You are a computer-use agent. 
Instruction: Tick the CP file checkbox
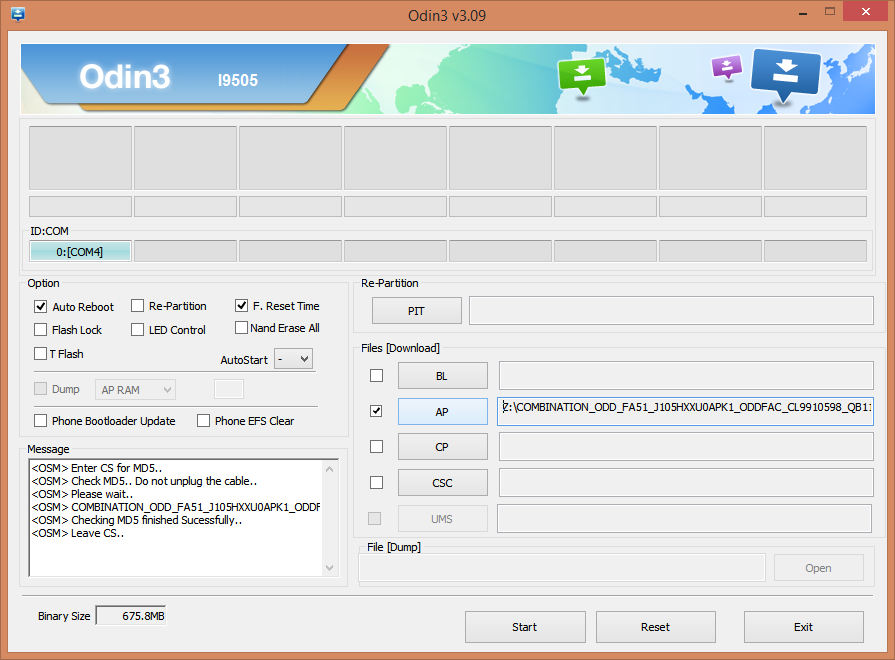tap(376, 446)
